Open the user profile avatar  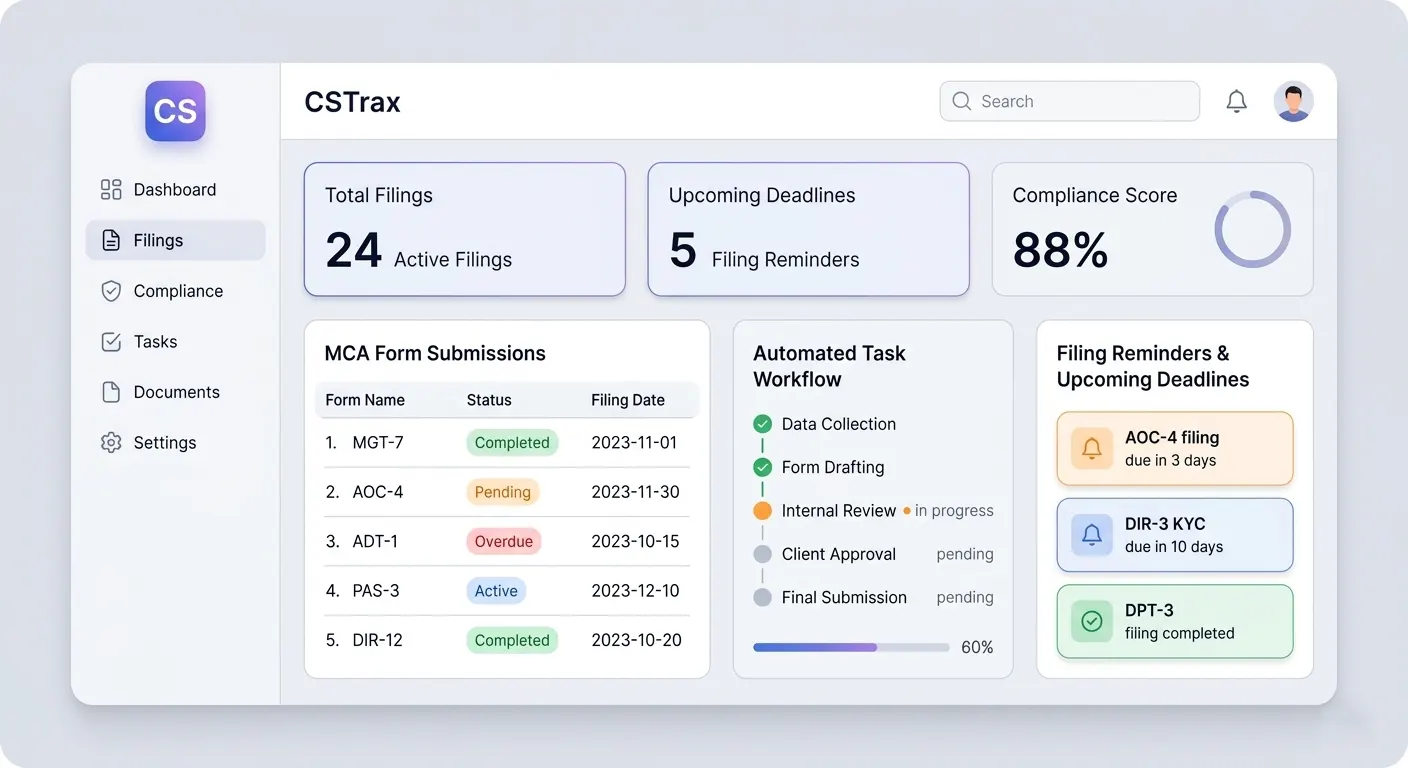[1293, 101]
